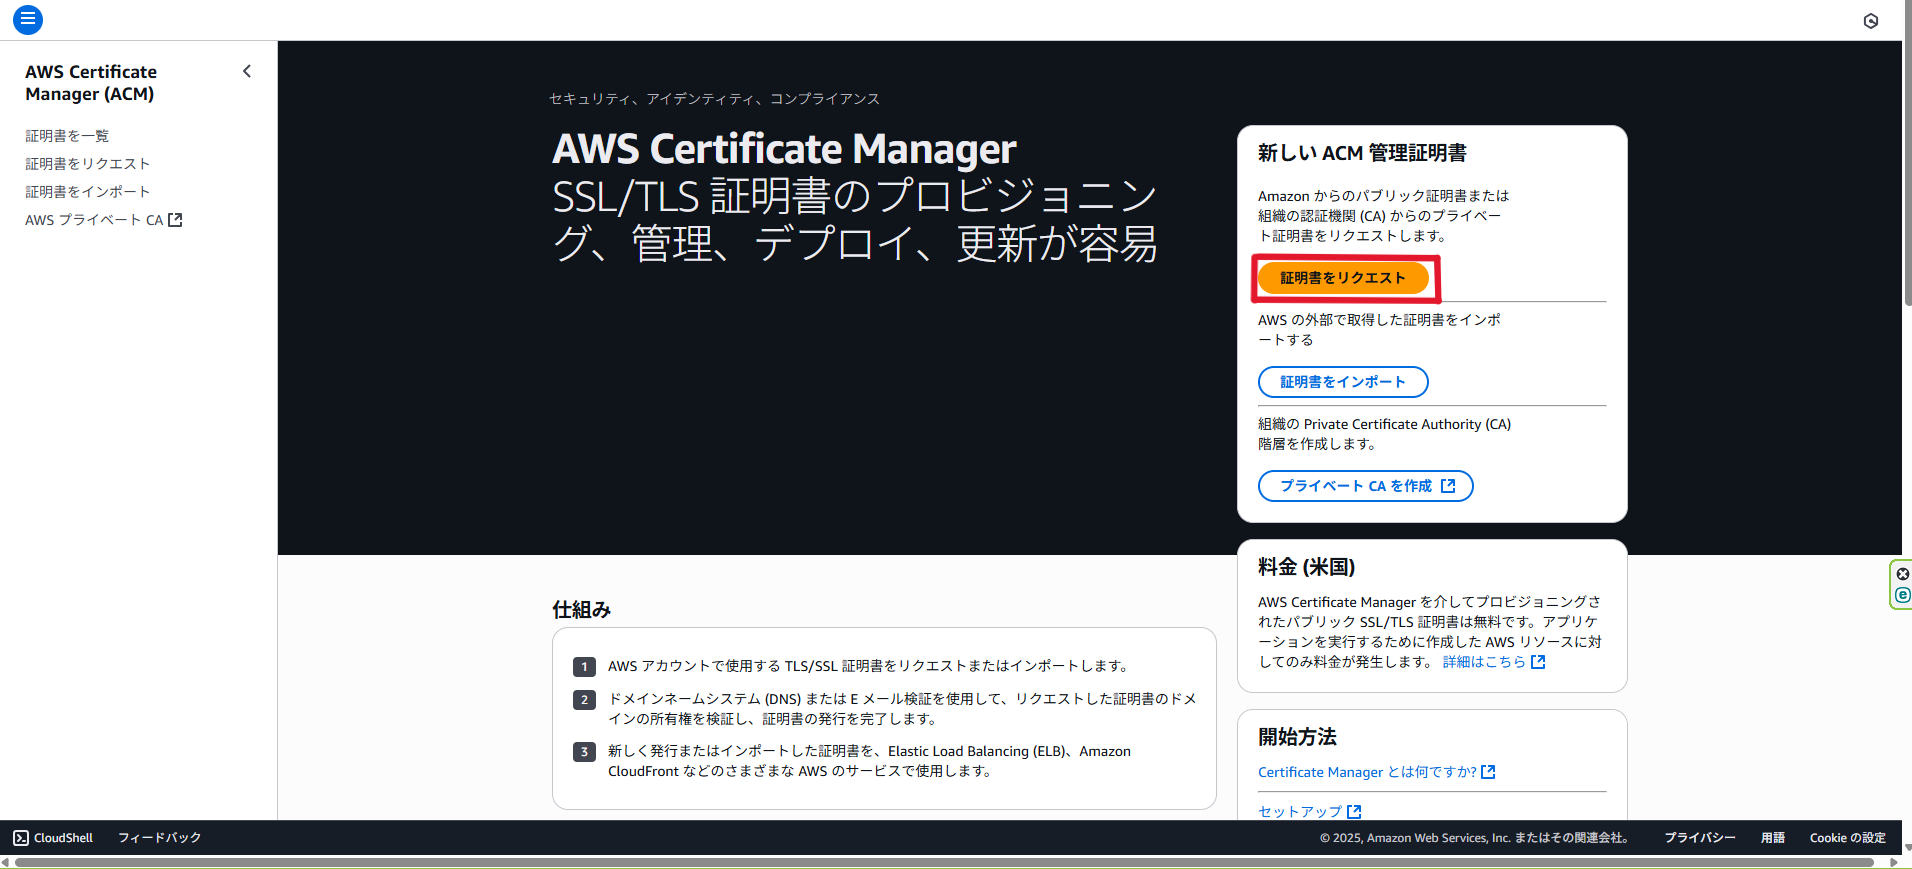Close the floating side widget with X icon

1903,574
